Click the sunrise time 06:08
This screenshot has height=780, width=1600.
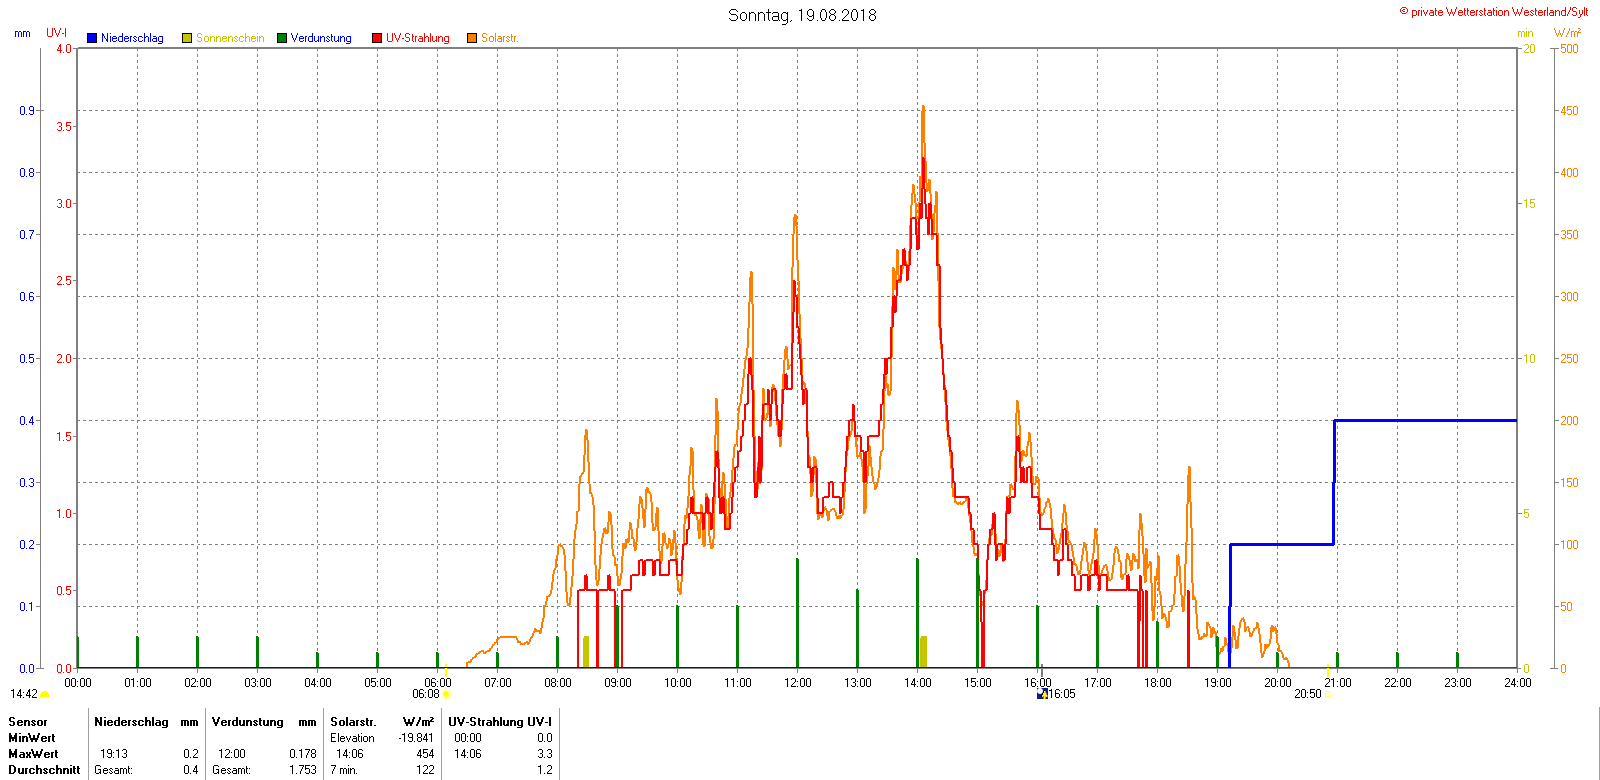(426, 694)
